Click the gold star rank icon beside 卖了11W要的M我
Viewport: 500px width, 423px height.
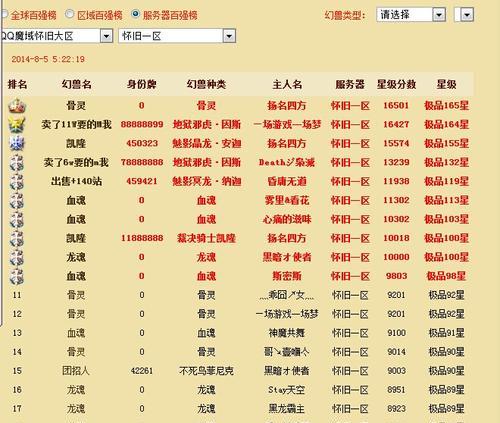point(17,125)
